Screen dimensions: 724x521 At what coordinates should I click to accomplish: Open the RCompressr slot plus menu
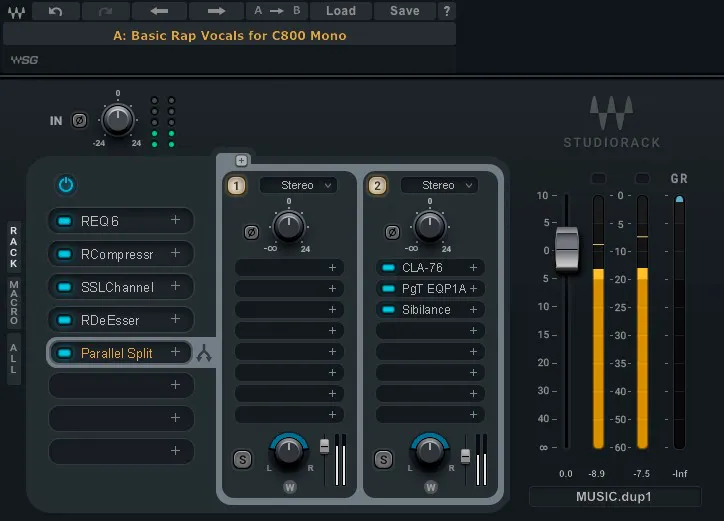pos(175,253)
